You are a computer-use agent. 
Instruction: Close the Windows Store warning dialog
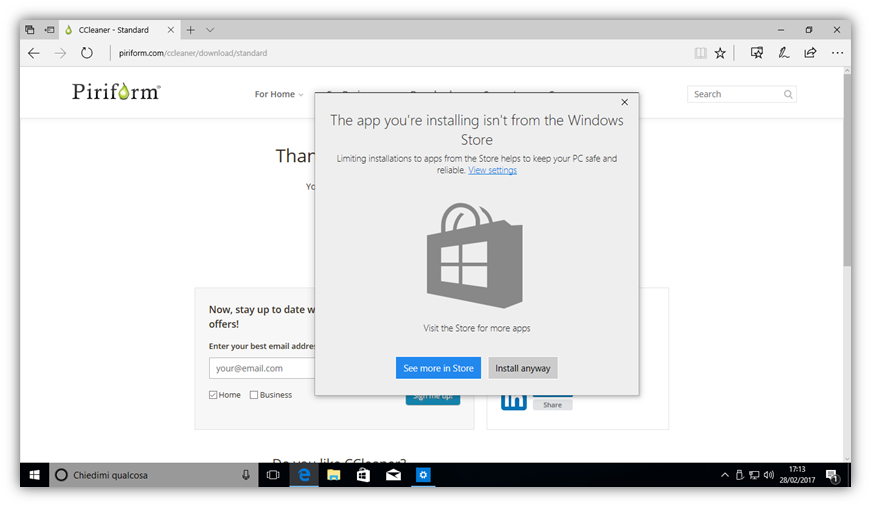click(624, 102)
